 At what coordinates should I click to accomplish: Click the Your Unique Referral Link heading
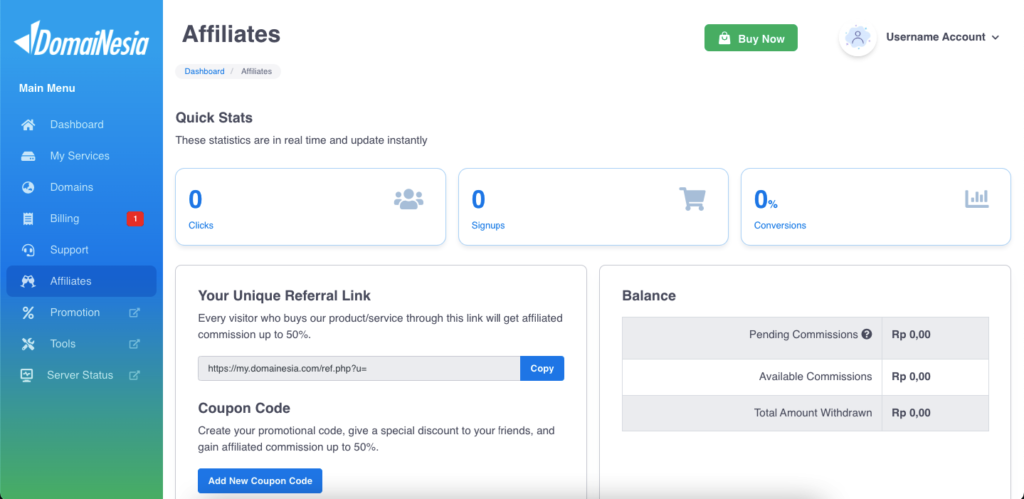pyautogui.click(x=284, y=295)
